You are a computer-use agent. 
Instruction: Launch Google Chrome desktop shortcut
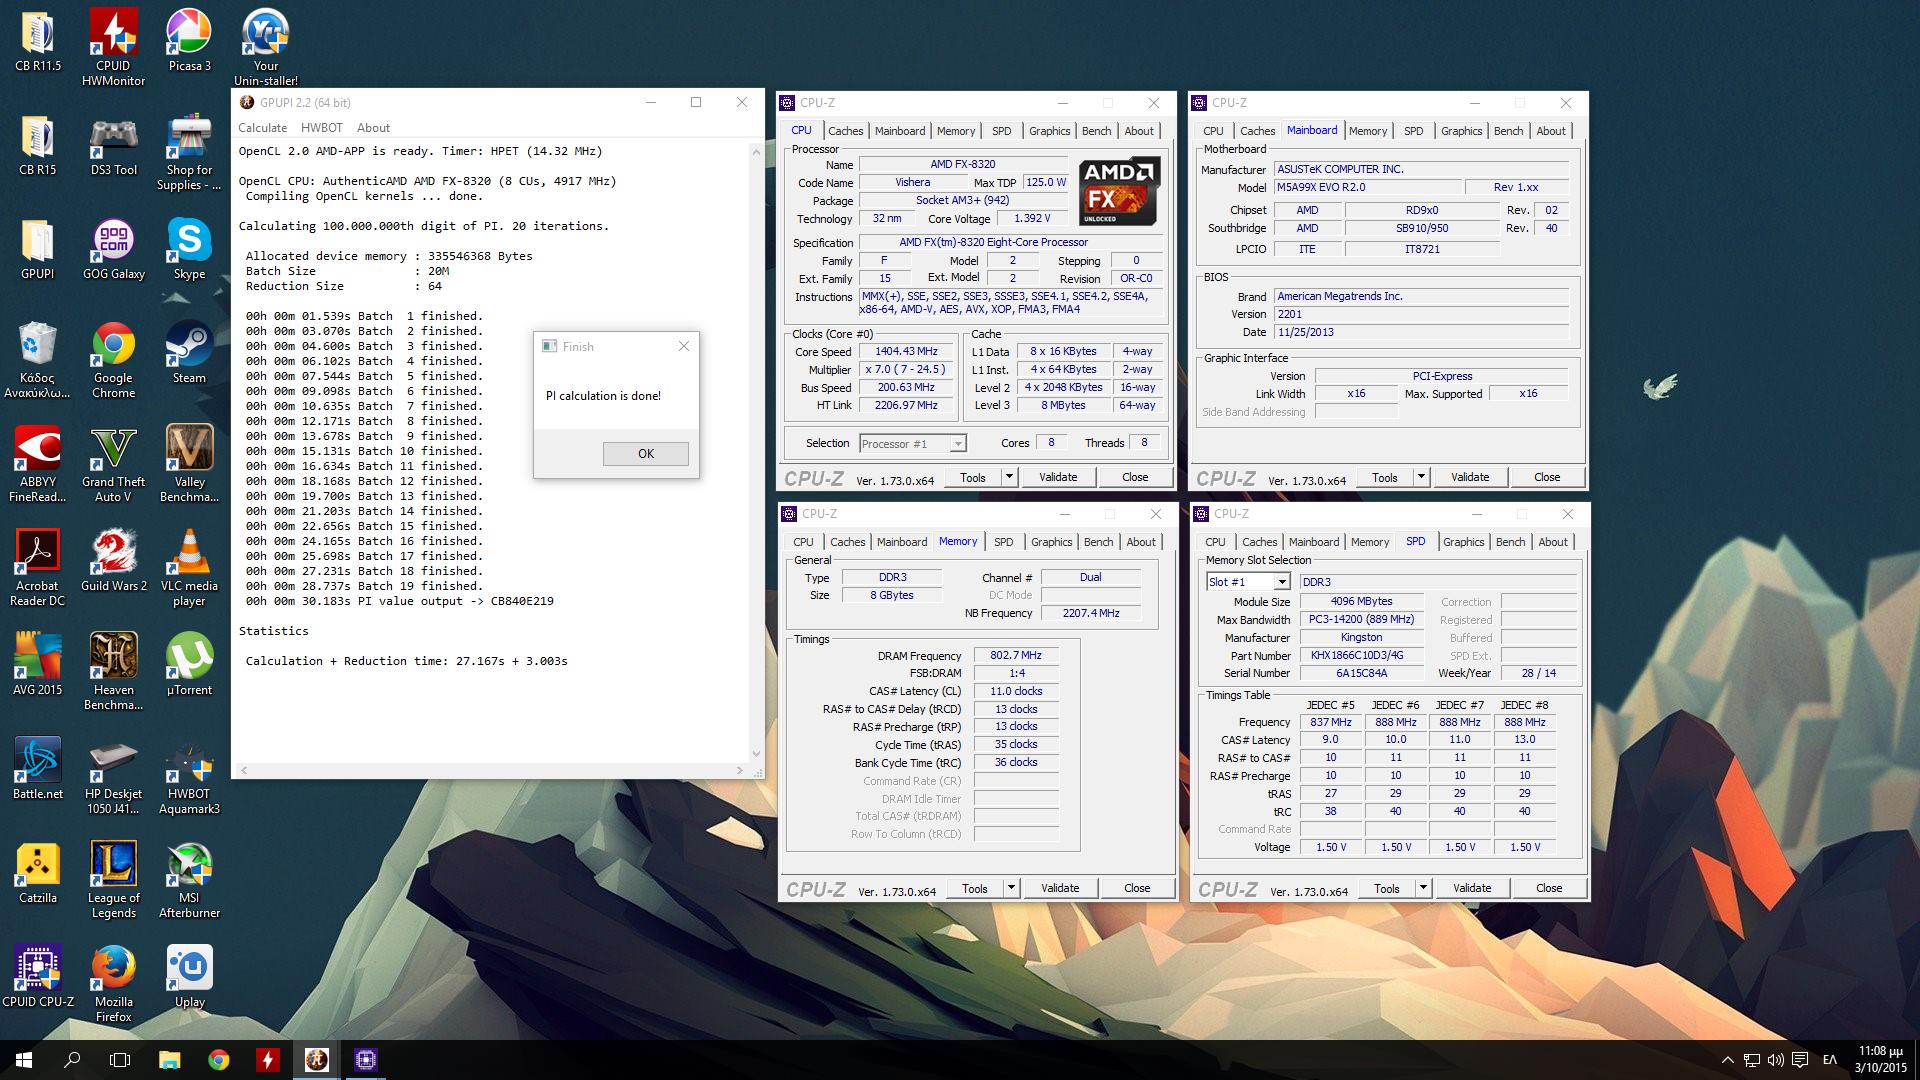click(x=113, y=360)
